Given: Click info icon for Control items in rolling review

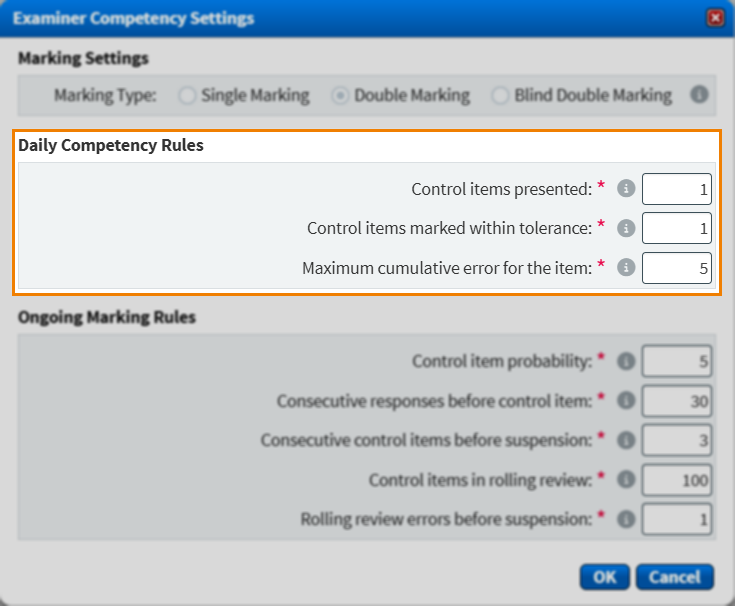Looking at the screenshot, I should pos(627,480).
